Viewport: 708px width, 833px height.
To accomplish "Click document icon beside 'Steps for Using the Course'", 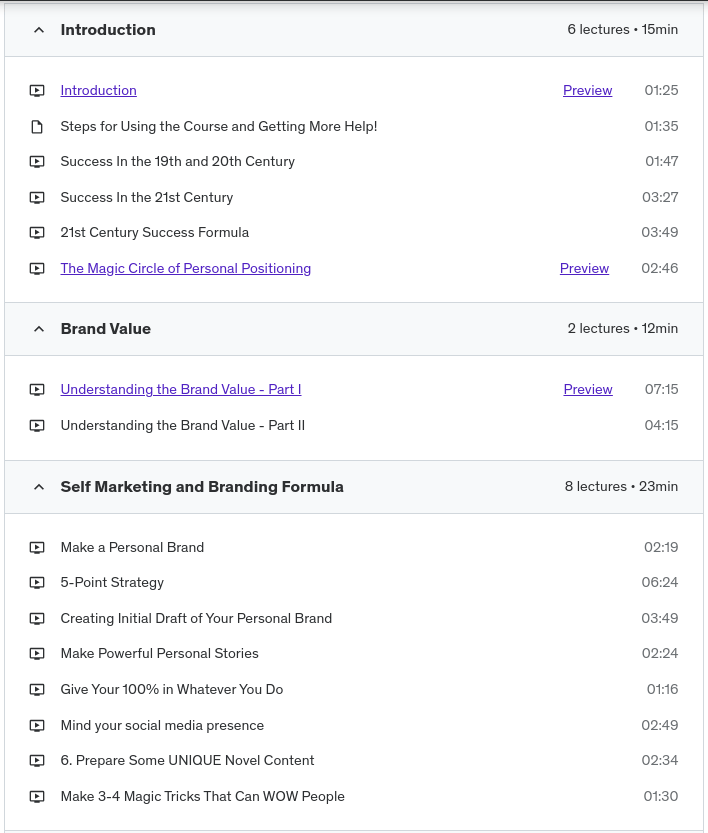I will point(37,127).
